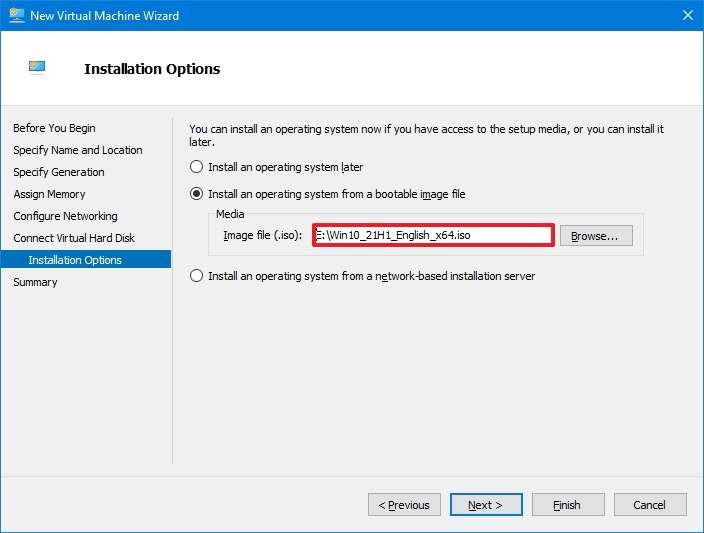
Task: Click the < Previous button
Action: (404, 505)
